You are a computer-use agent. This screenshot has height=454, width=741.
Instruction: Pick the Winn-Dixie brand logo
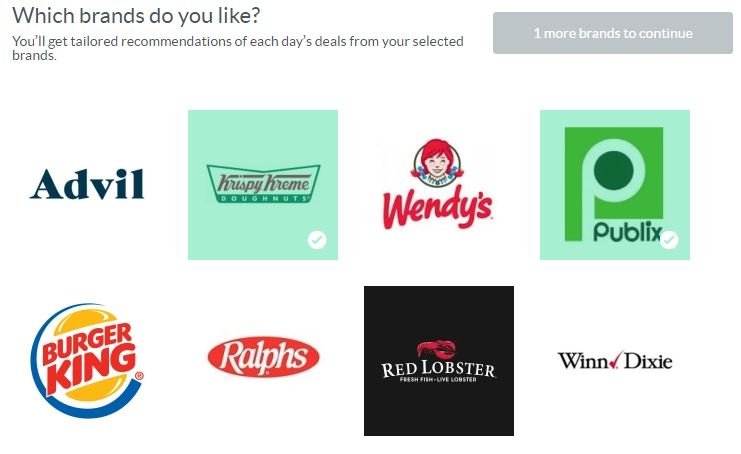tap(615, 361)
